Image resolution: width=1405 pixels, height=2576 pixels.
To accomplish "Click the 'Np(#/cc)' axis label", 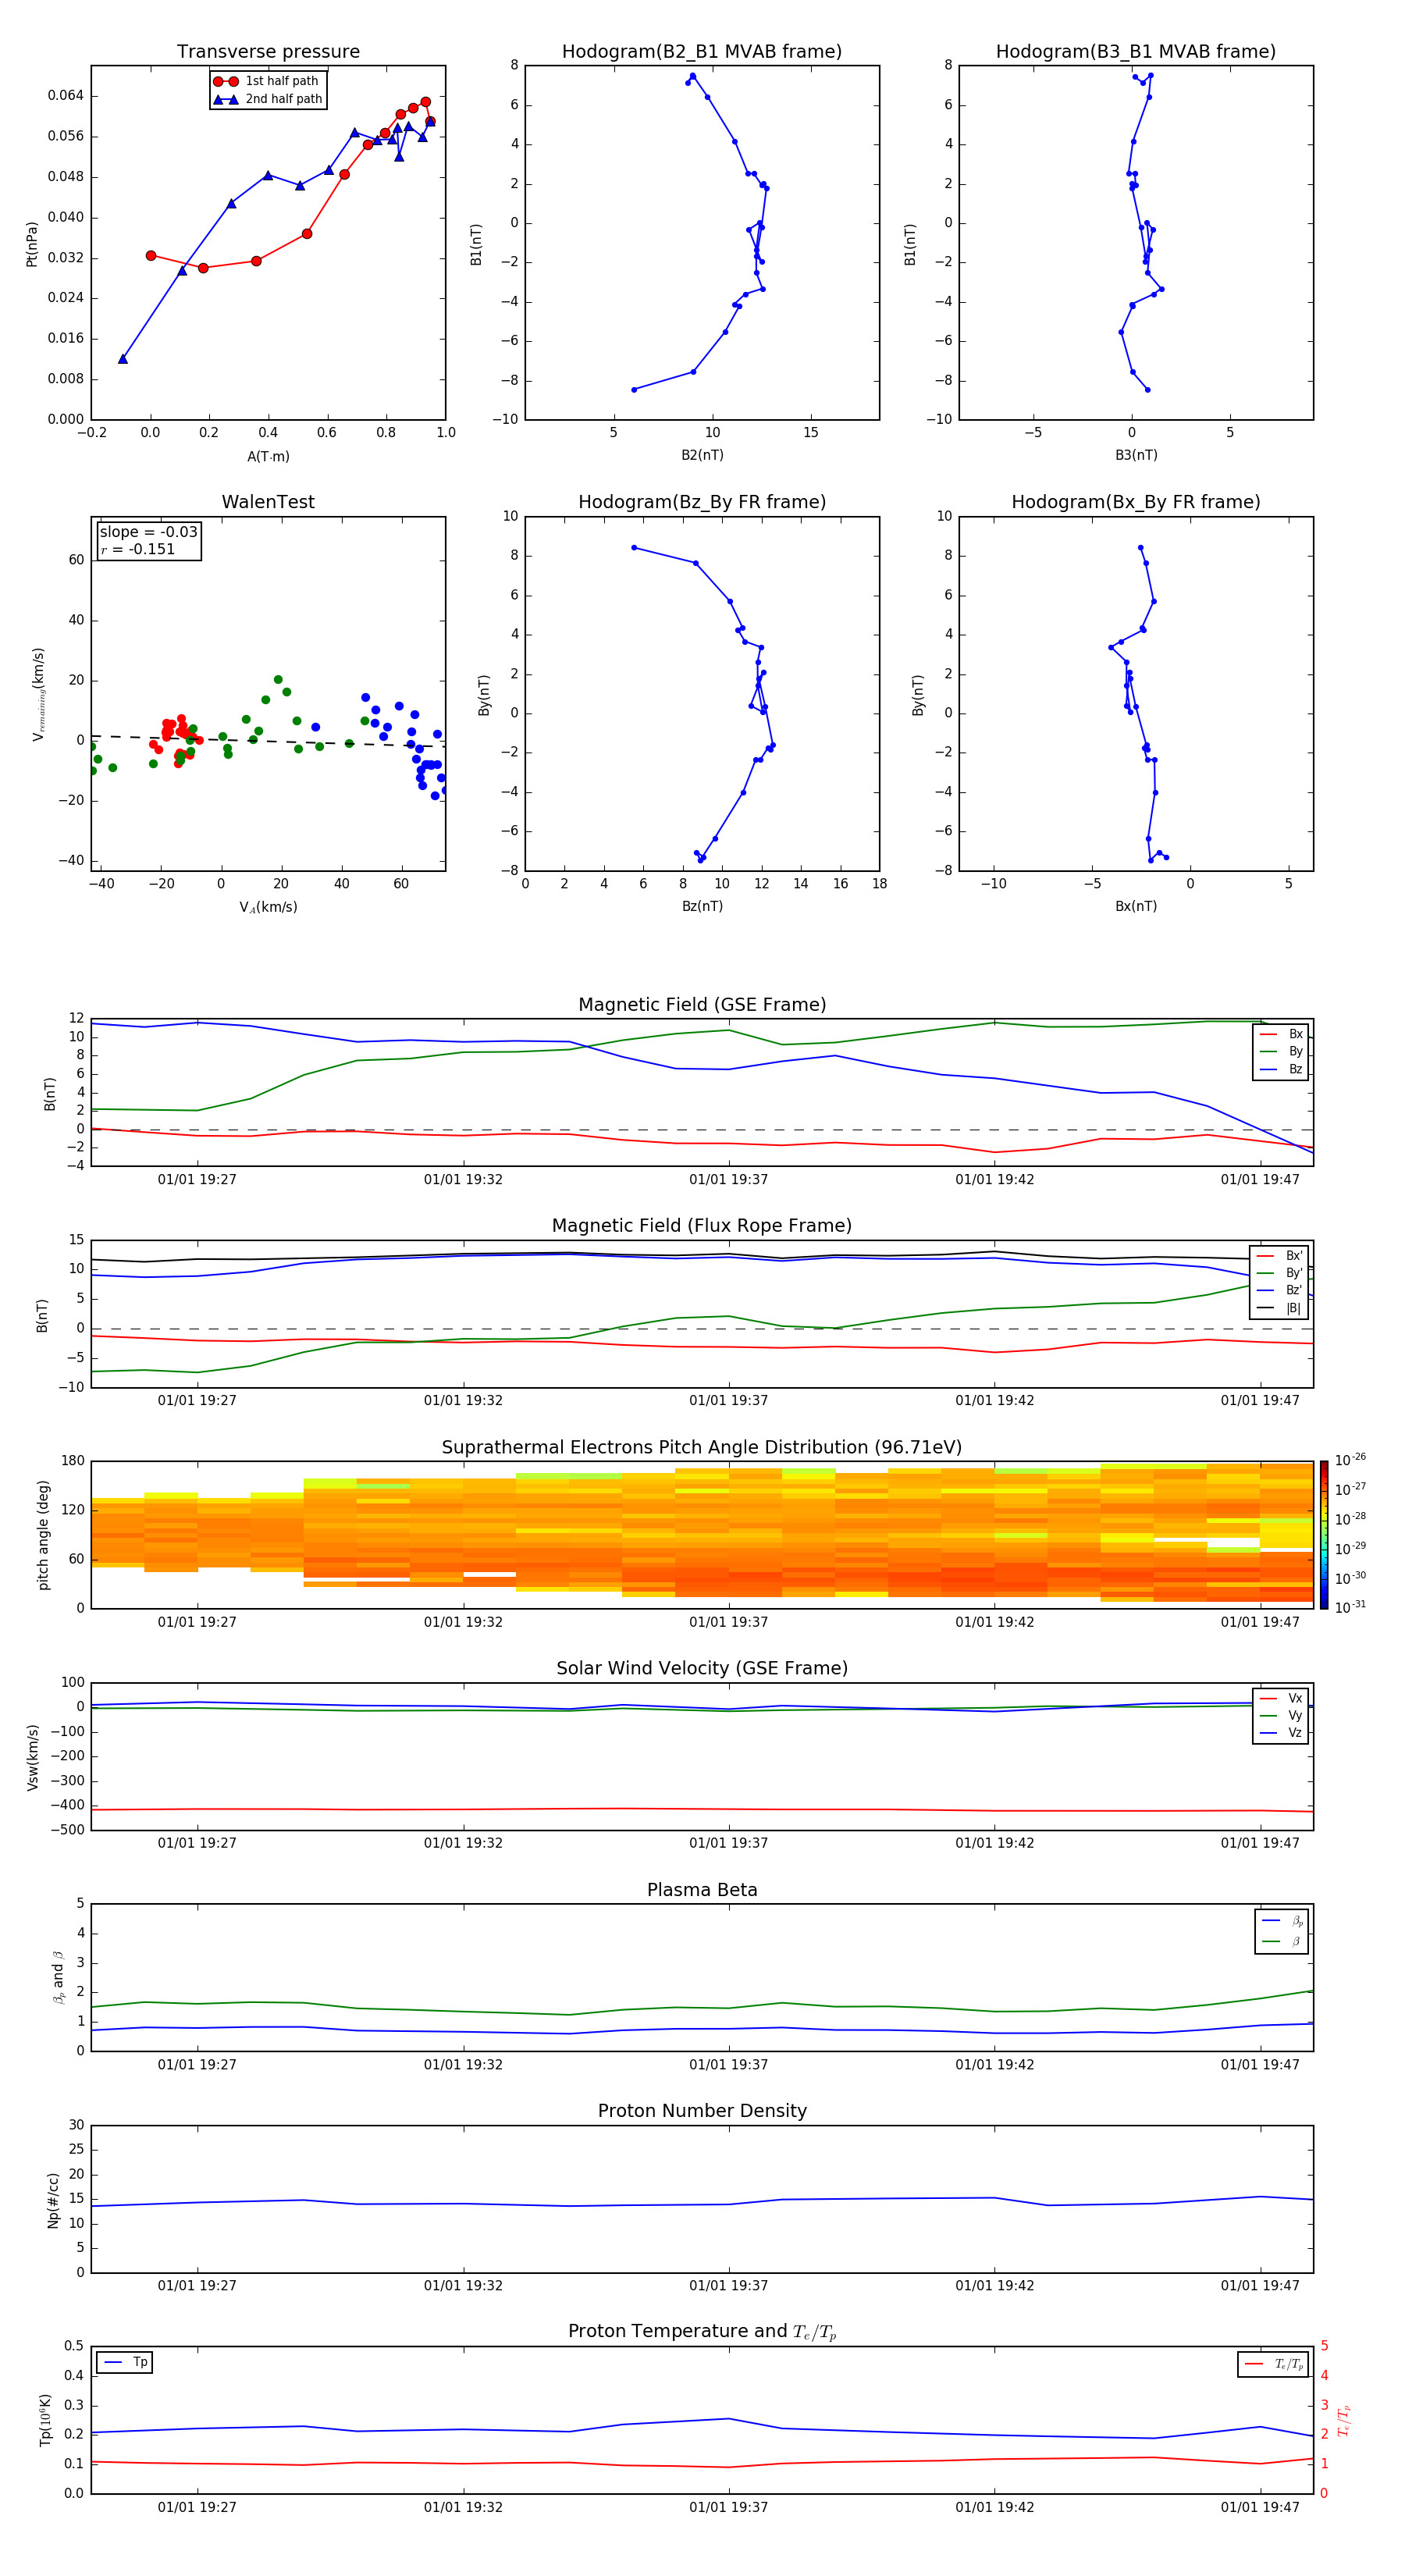I will pyautogui.click(x=53, y=2199).
